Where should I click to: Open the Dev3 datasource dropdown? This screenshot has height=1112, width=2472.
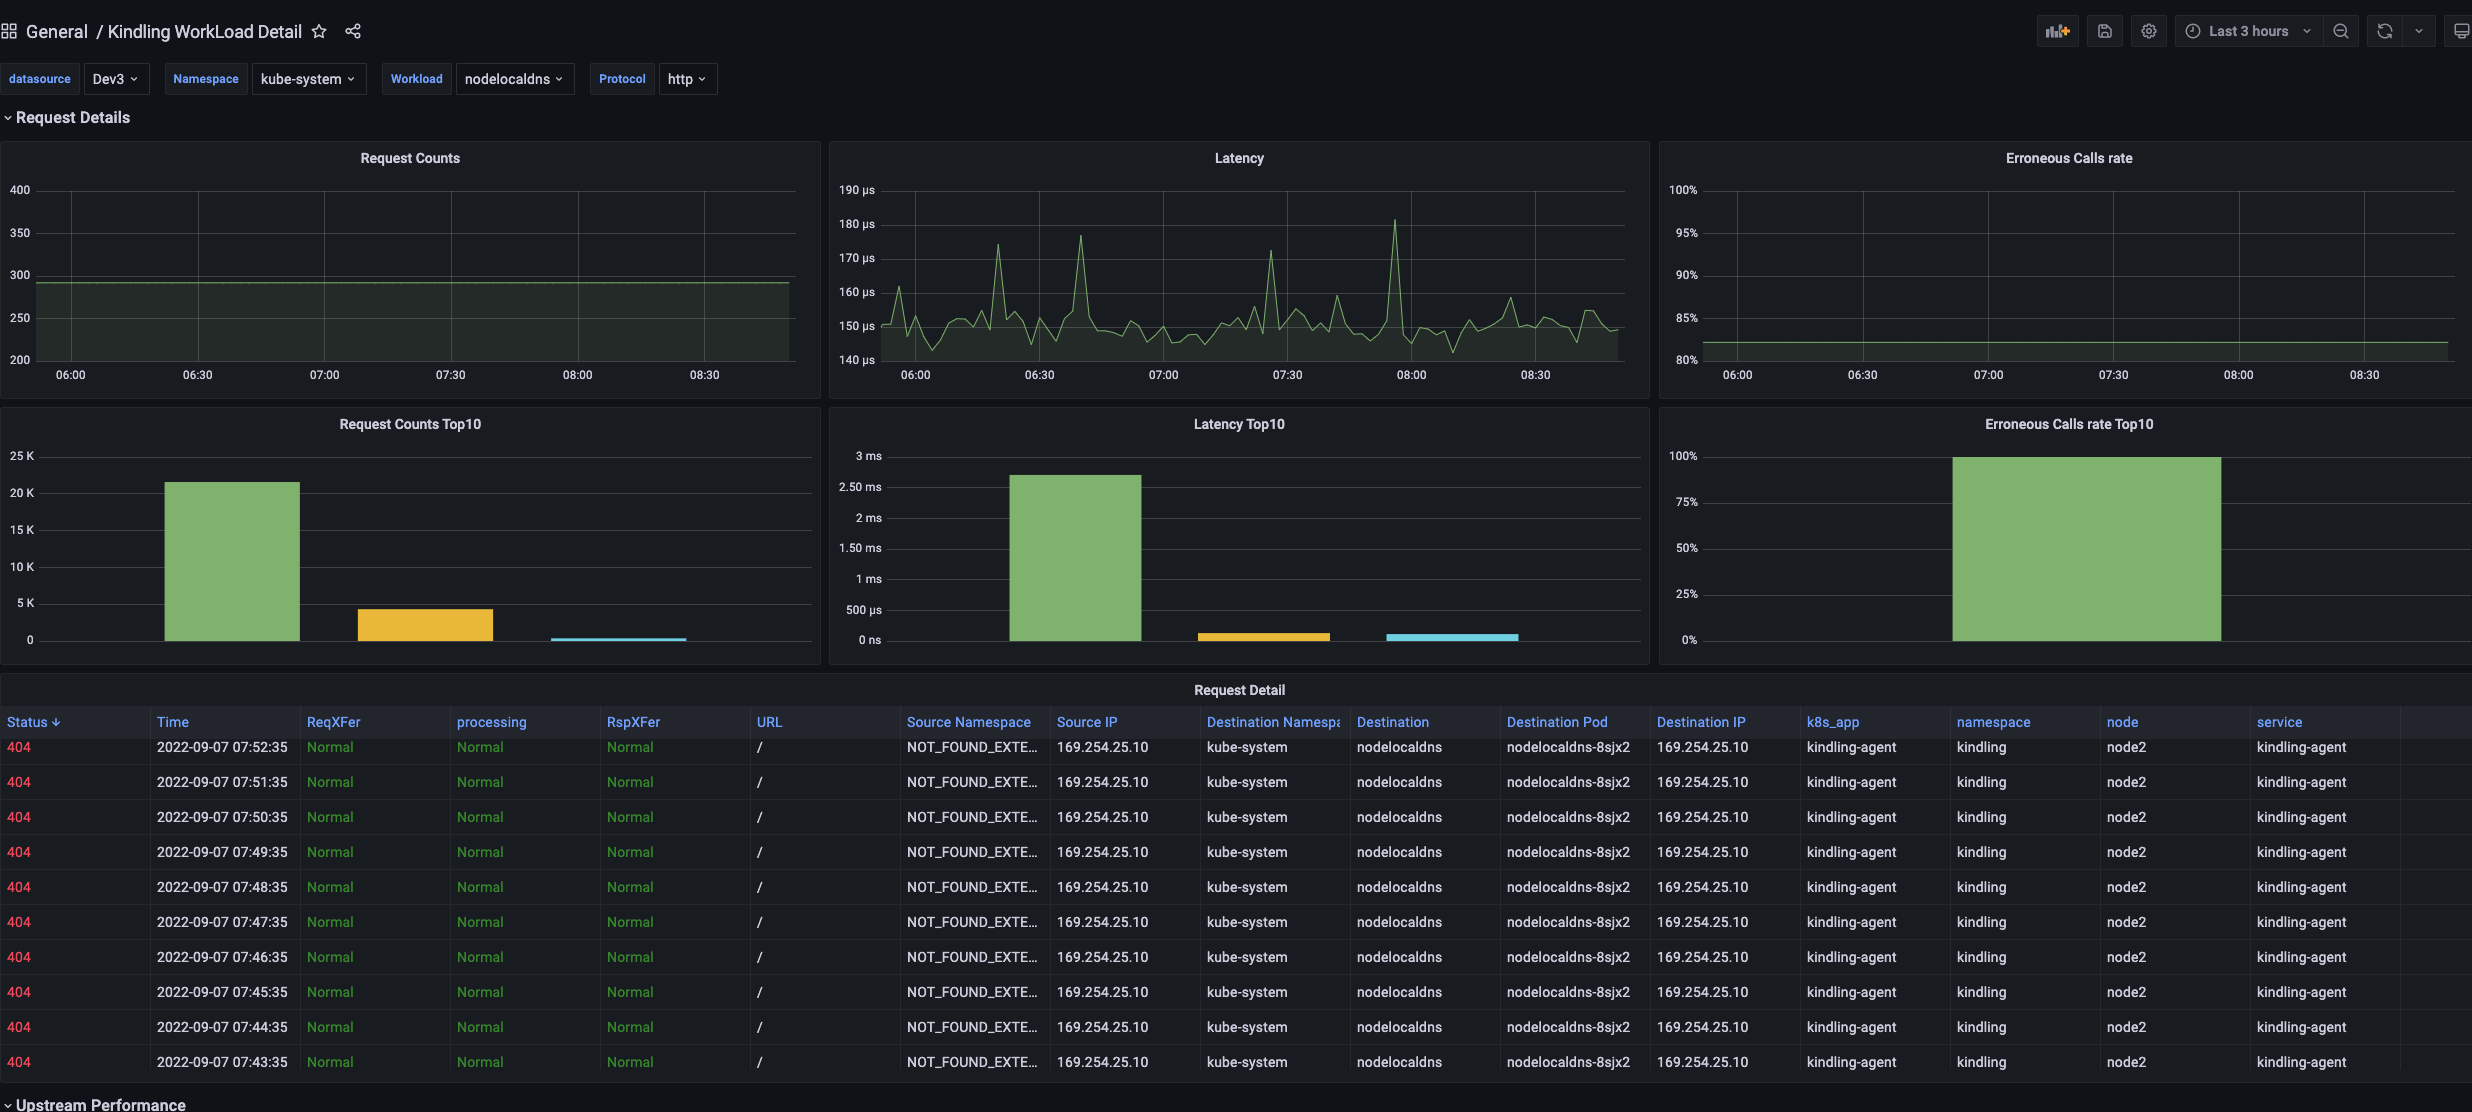pos(115,79)
